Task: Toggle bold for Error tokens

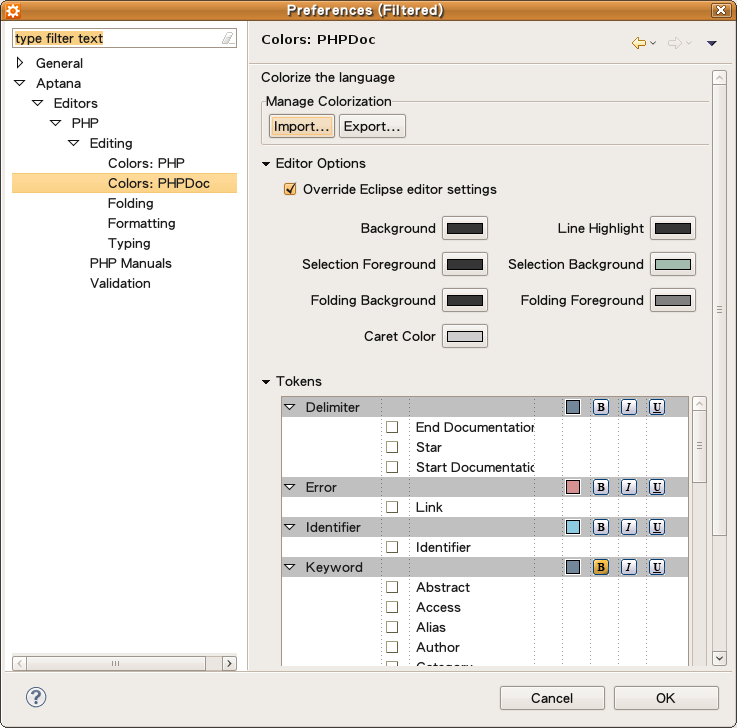Action: 601,487
